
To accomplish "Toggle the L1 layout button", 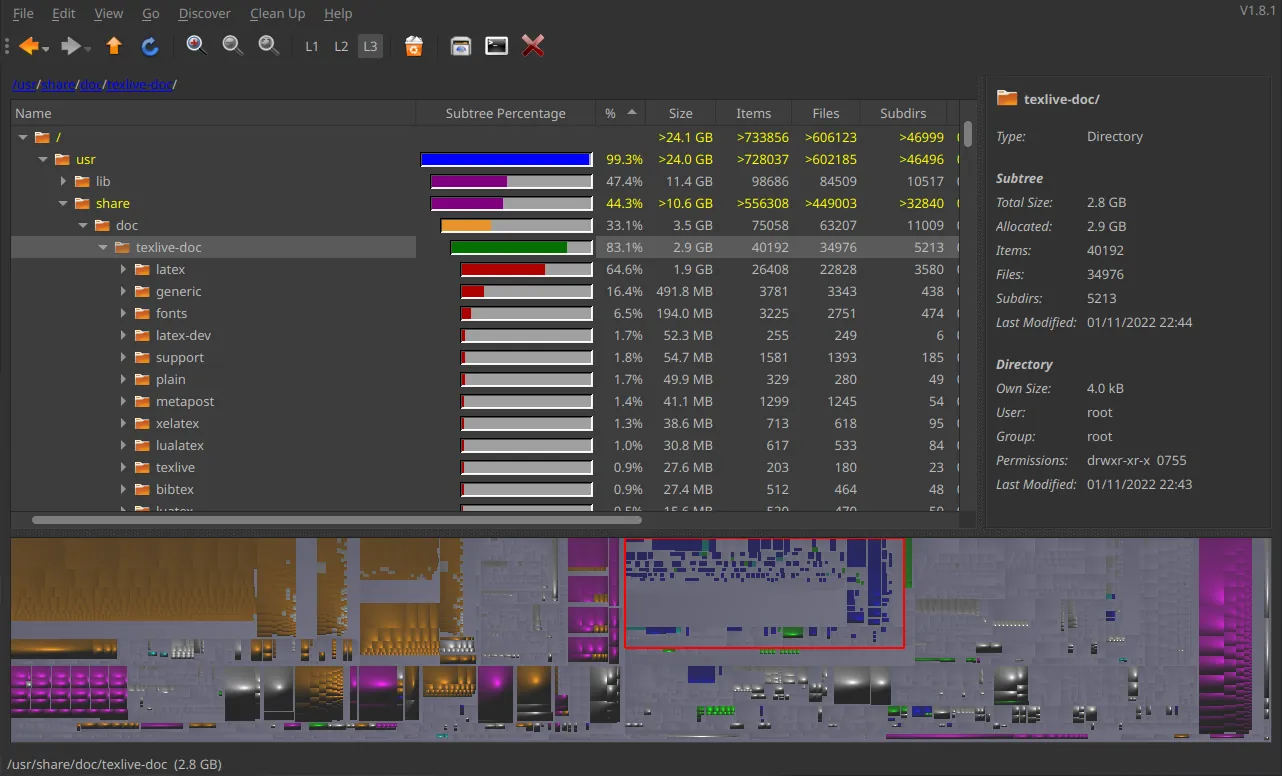I will click(312, 46).
